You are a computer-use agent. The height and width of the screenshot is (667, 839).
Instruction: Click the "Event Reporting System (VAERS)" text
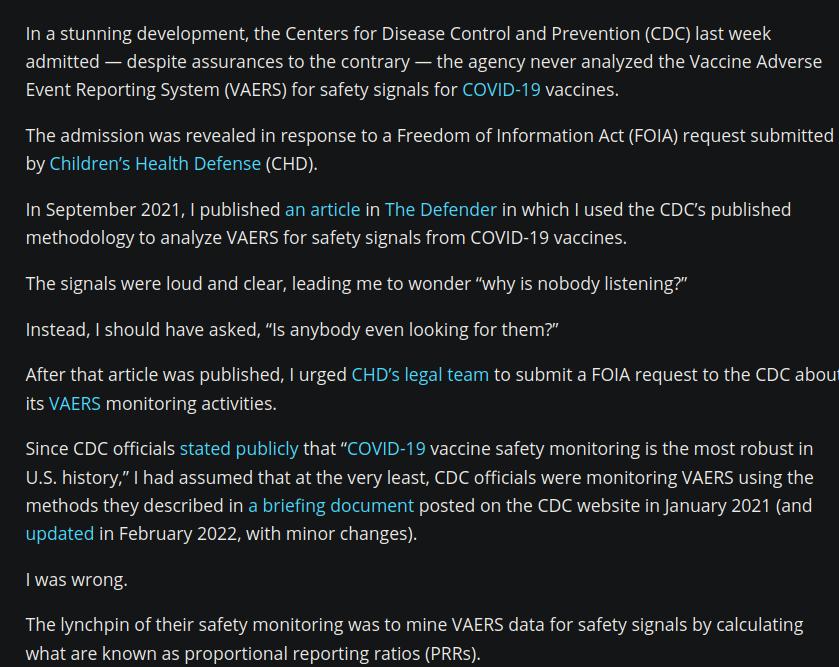(x=156, y=89)
